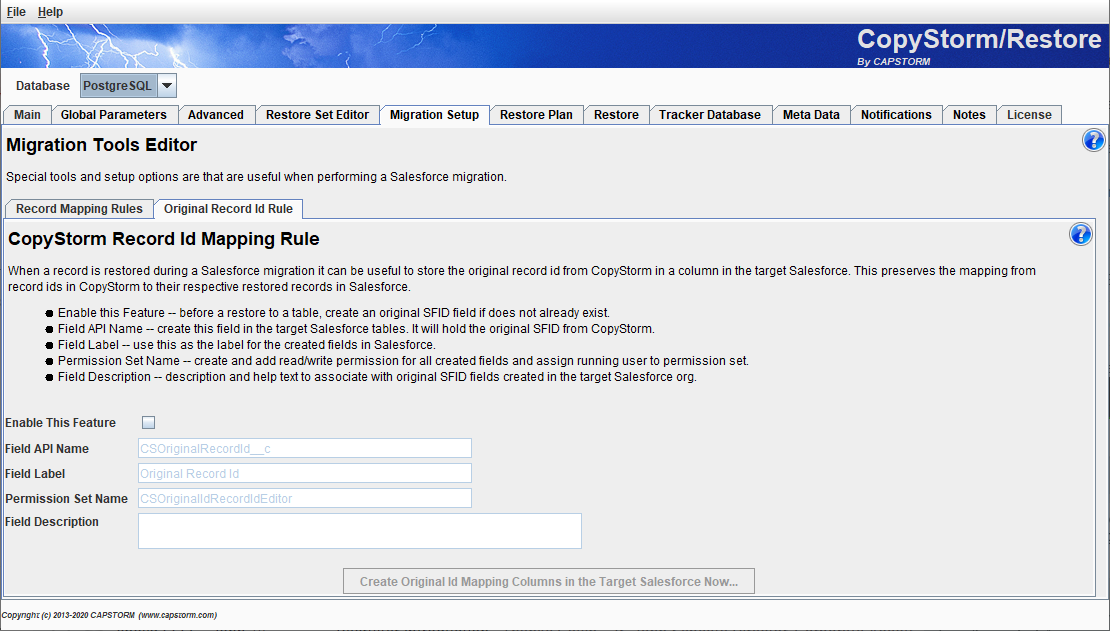This screenshot has height=631, width=1110.
Task: Enable This Feature checkbox
Action: click(x=149, y=423)
